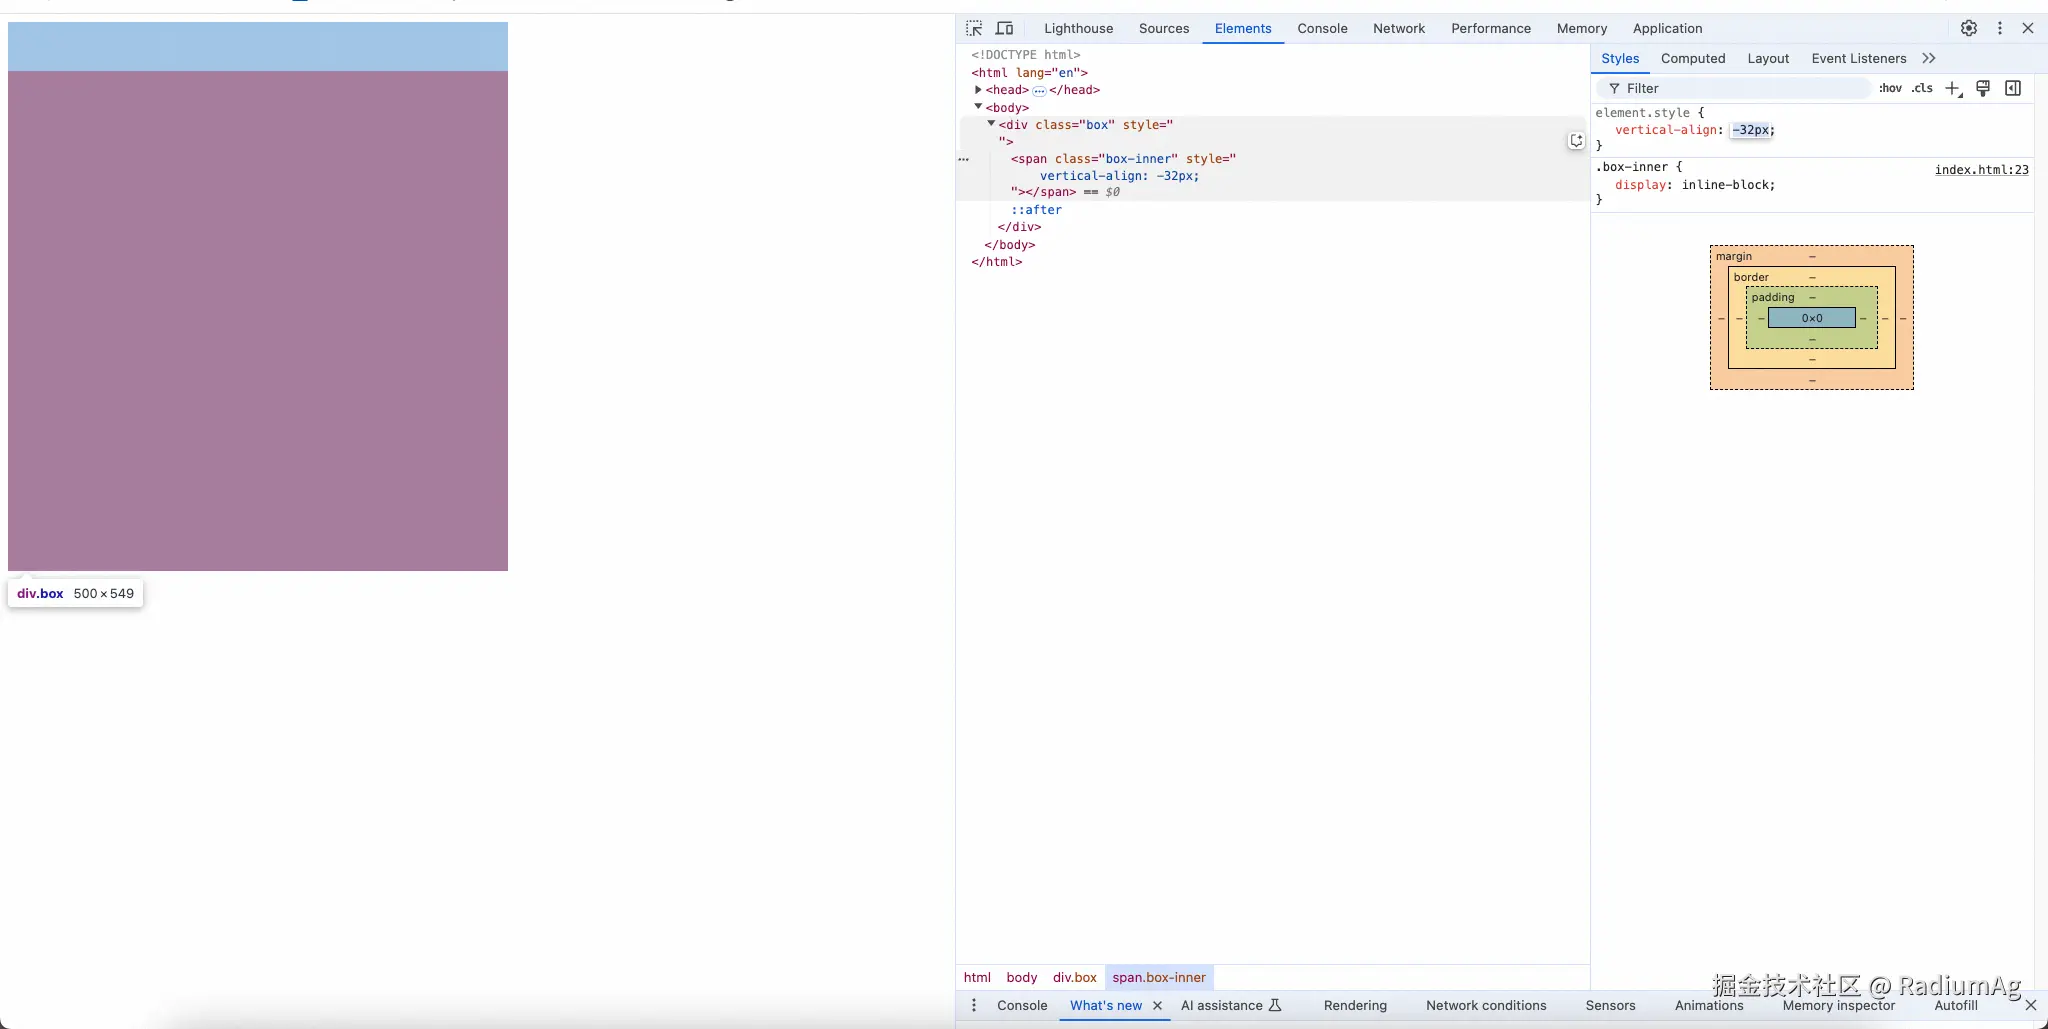Switch to the Application tab
The image size is (2048, 1029).
pos(1667,28)
